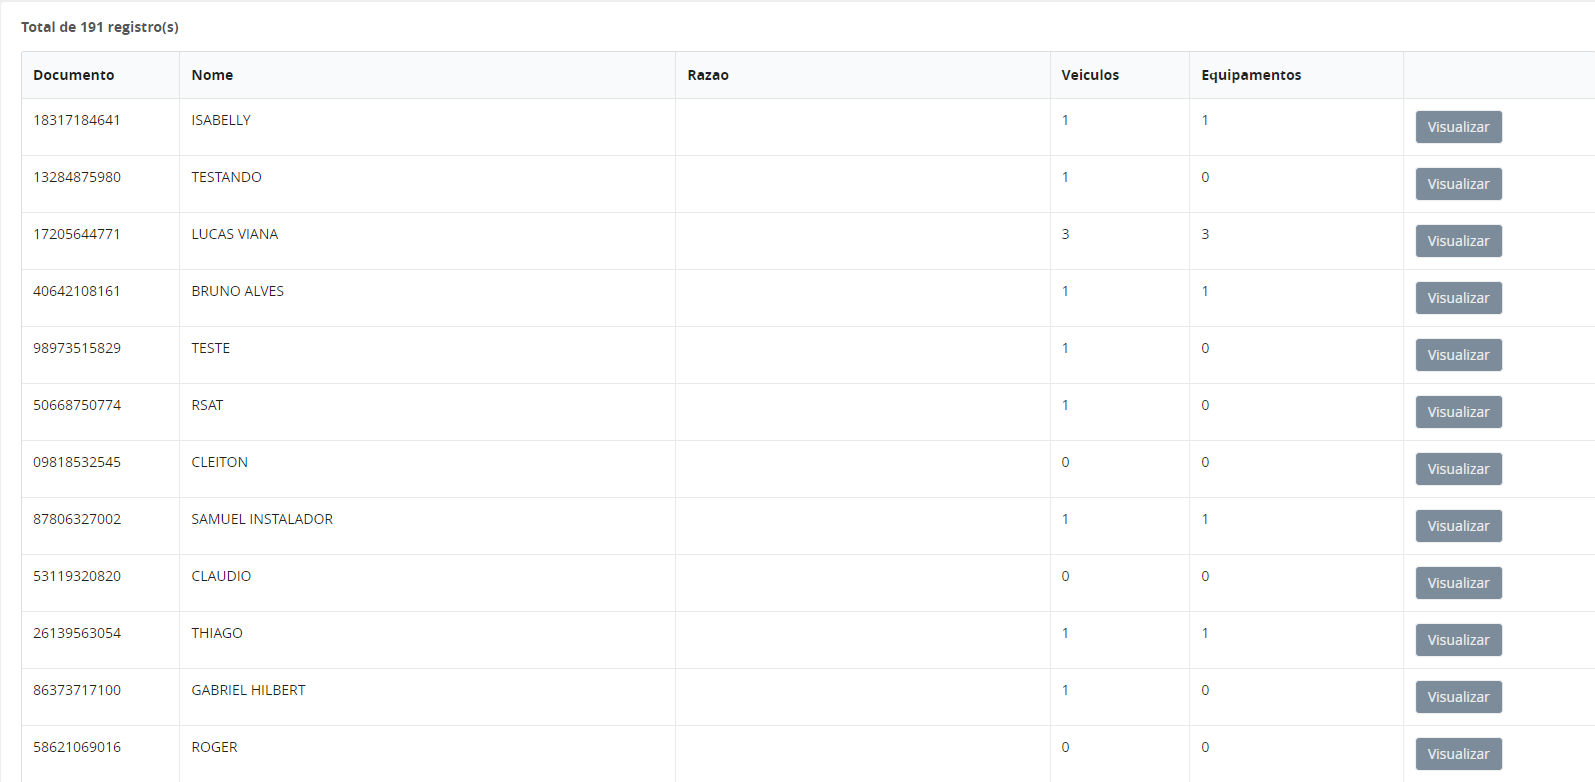Click document number 58621069016
Viewport: 1595px width, 782px height.
tap(77, 747)
